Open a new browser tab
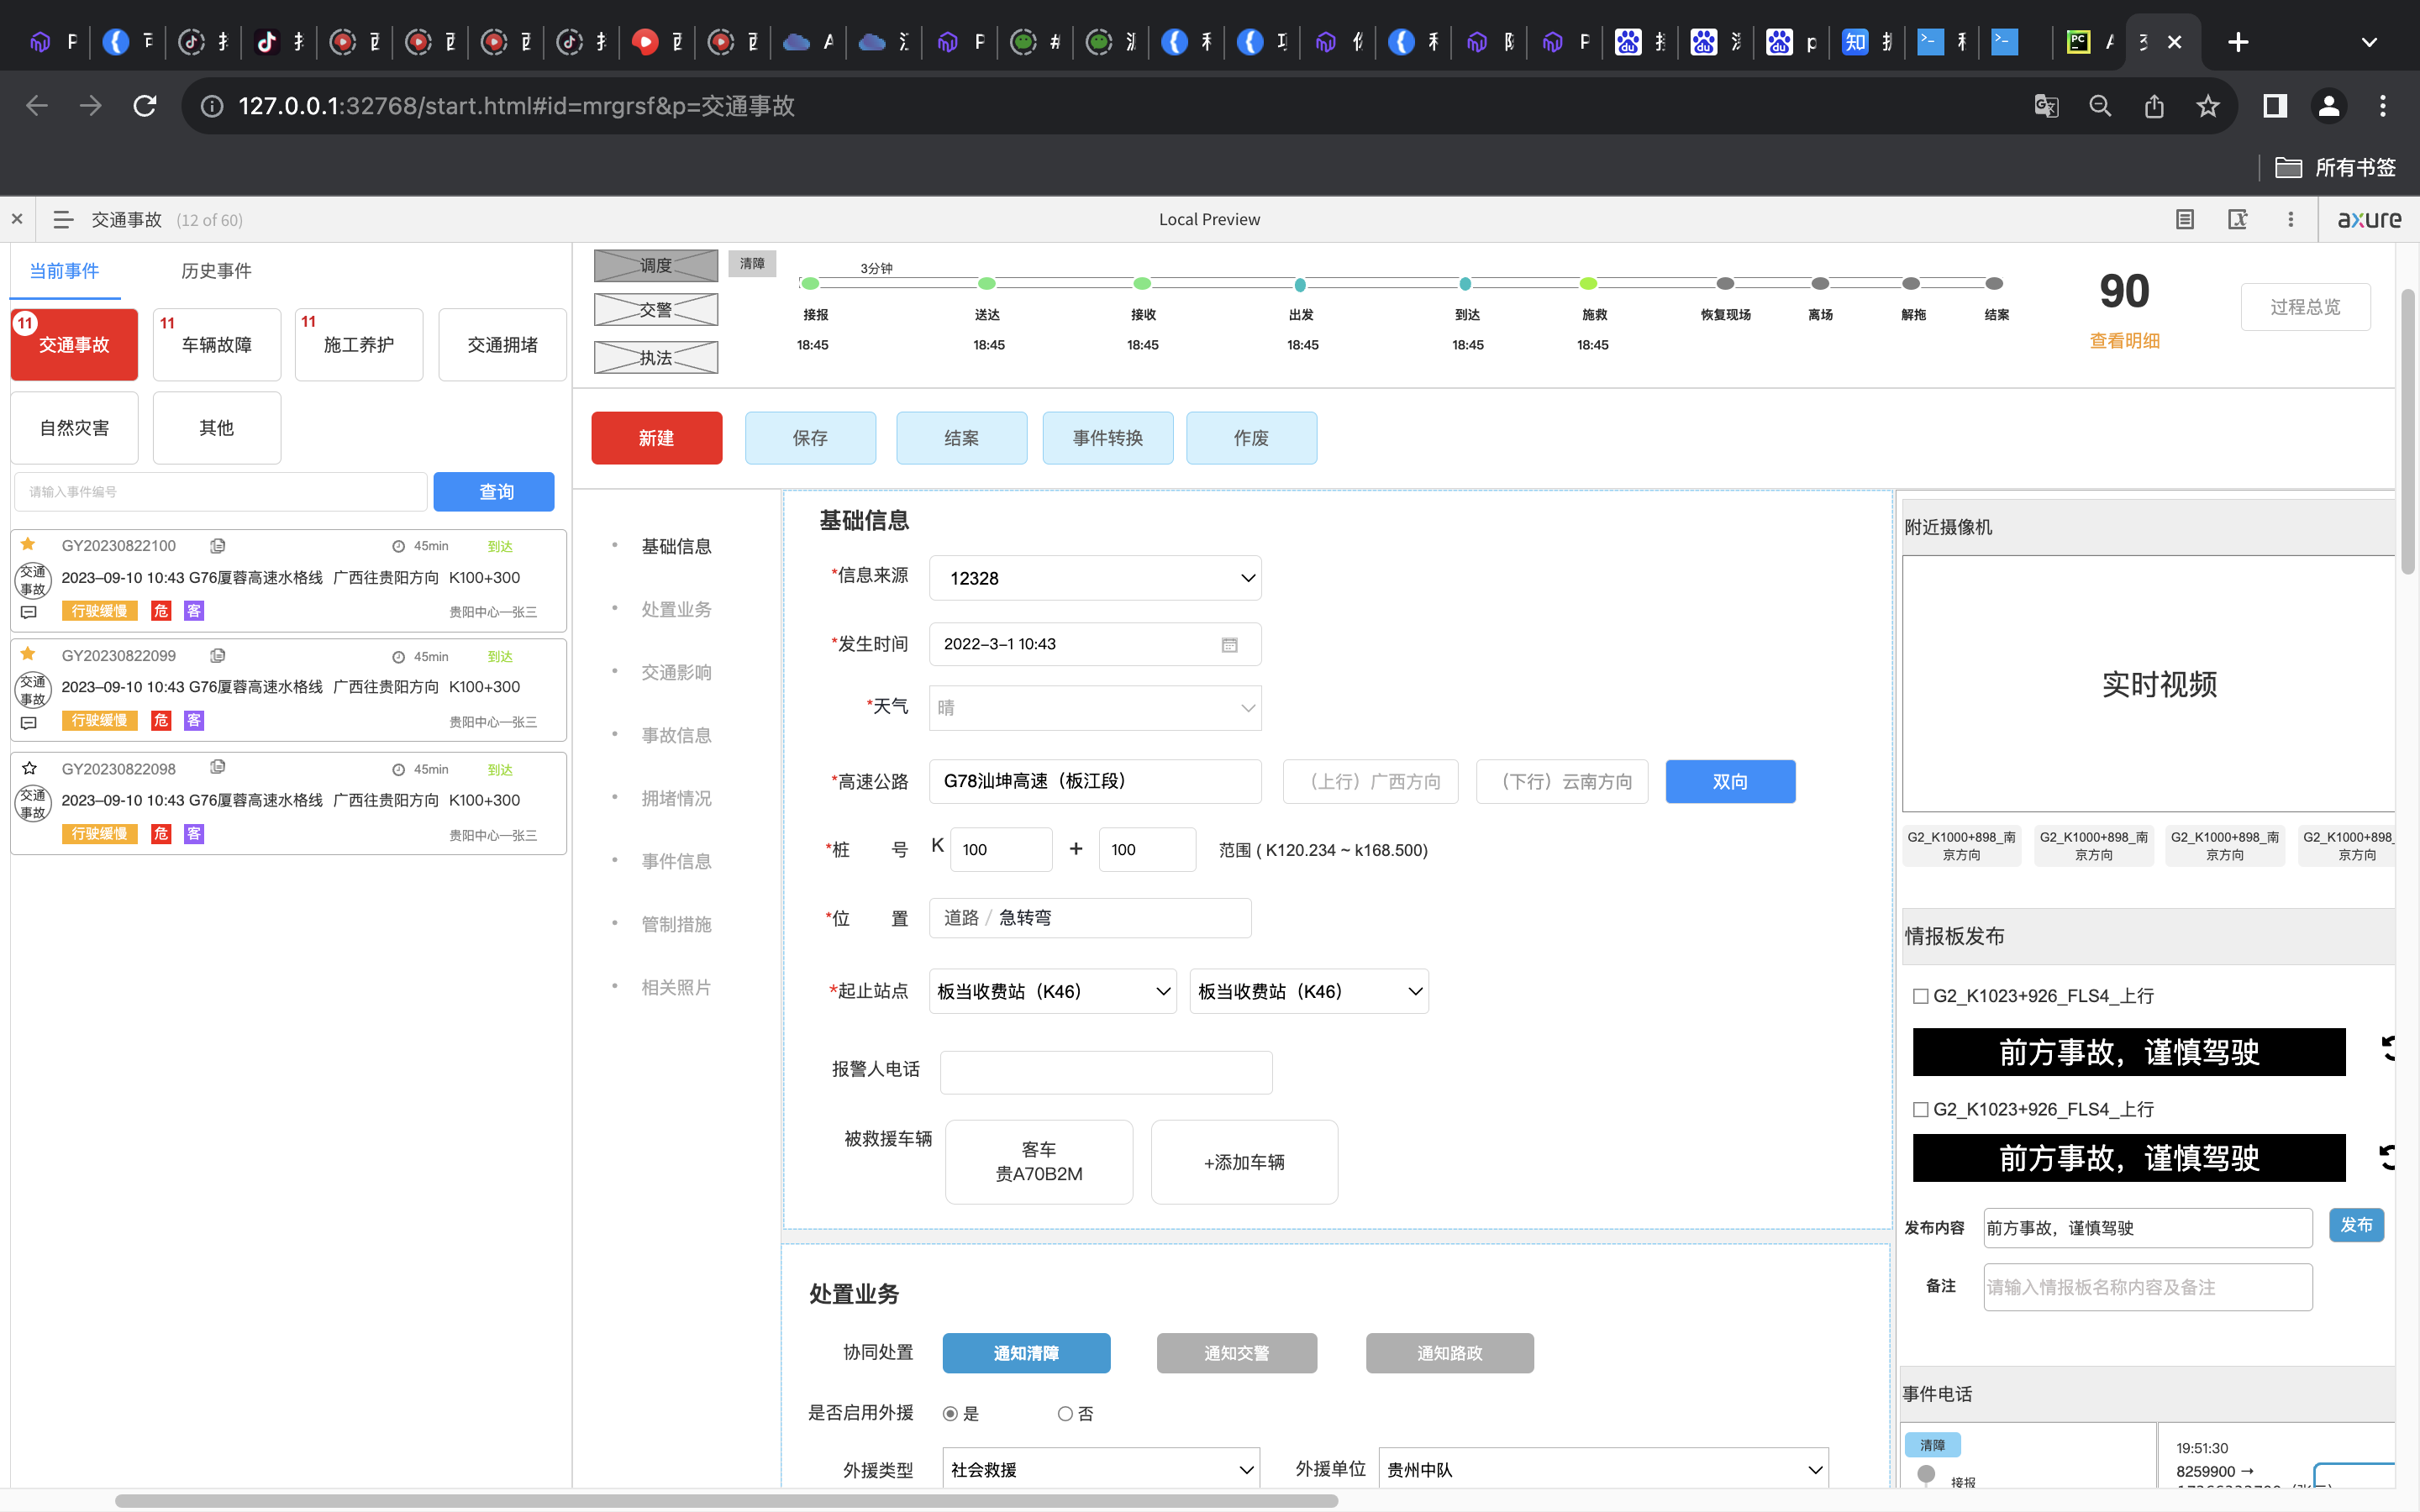 pyautogui.click(x=2239, y=42)
